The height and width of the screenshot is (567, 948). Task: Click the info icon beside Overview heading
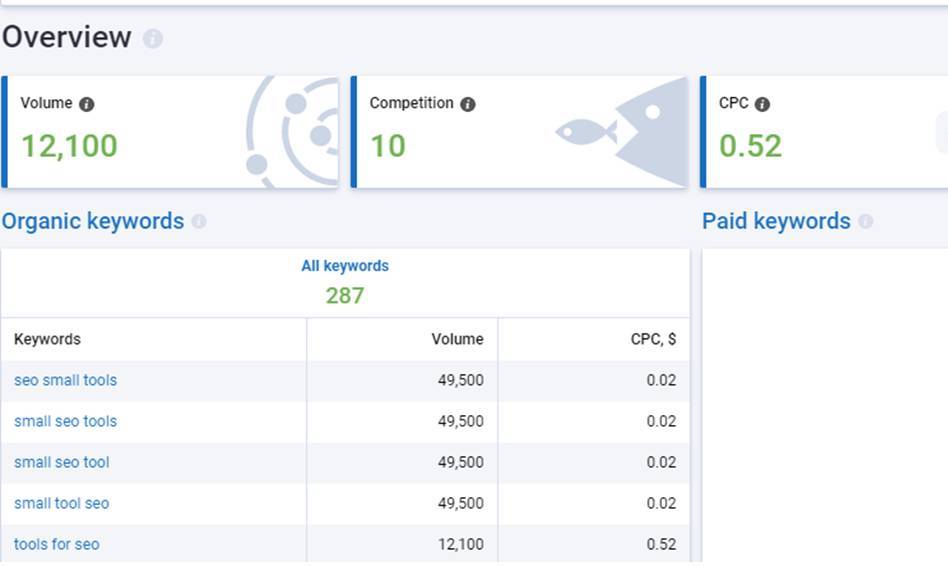(152, 39)
